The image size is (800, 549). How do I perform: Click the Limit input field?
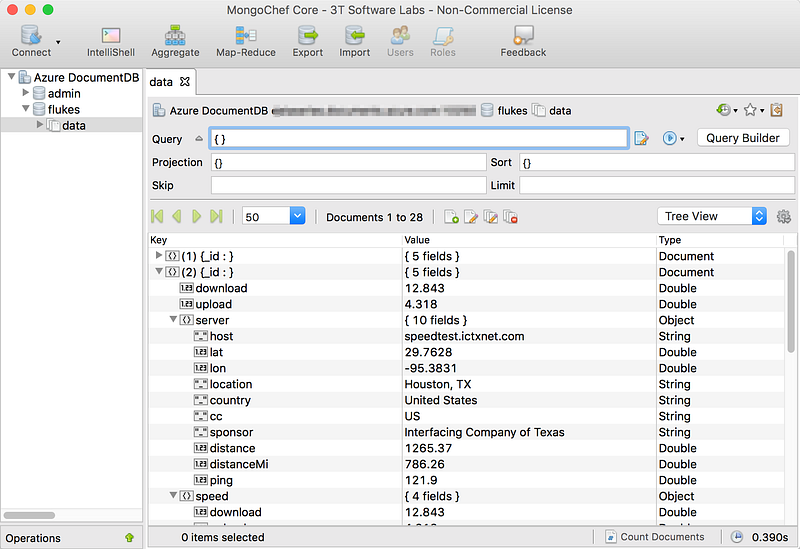(657, 185)
